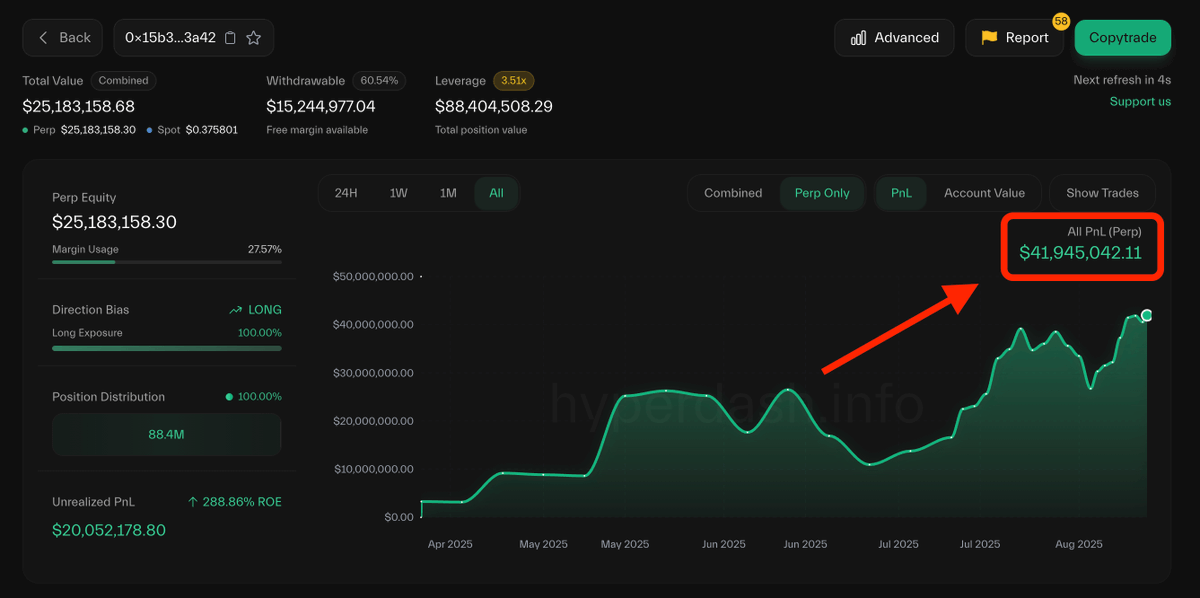Copy the wallet address using the copy icon
Screen dimensions: 1200x598
pos(230,37)
